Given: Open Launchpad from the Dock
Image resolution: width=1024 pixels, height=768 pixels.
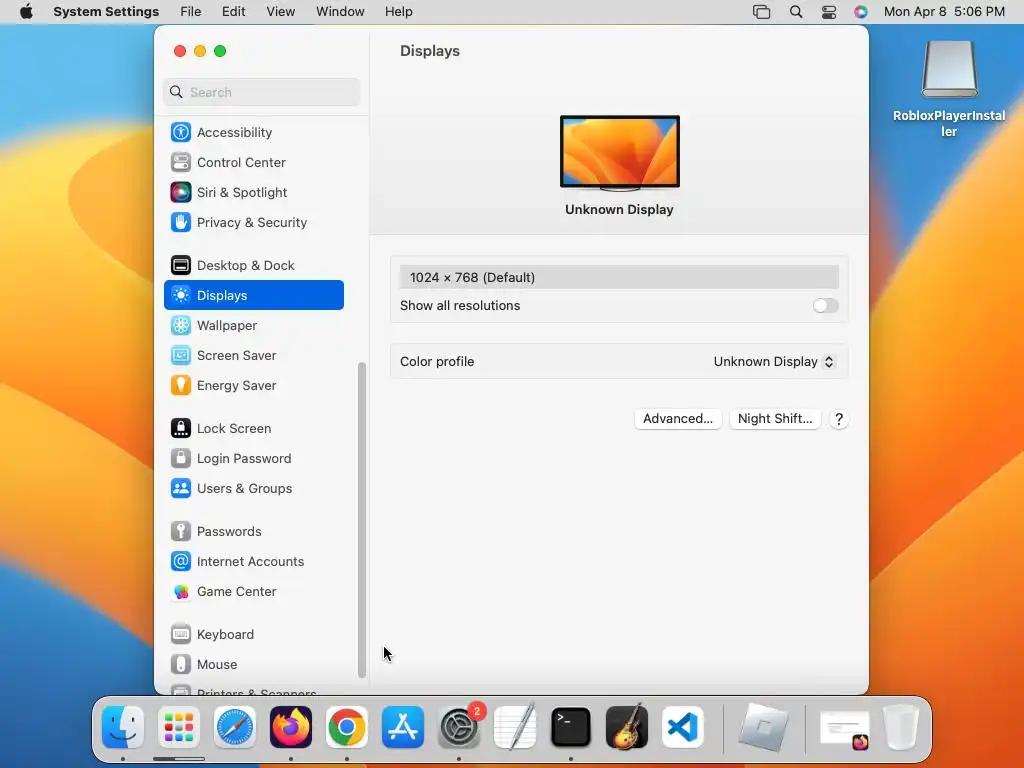Looking at the screenshot, I should [179, 727].
